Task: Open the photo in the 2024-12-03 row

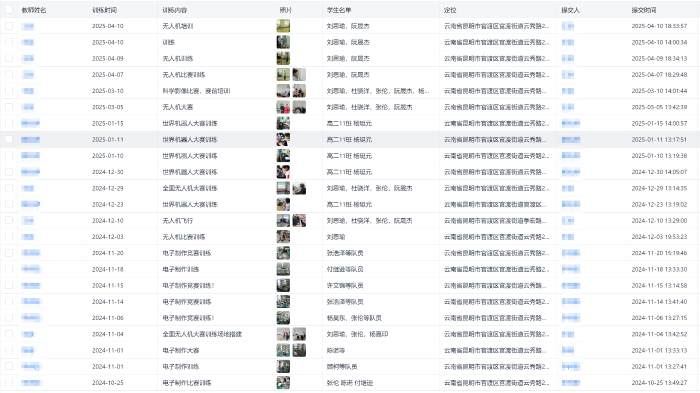Action: point(283,237)
